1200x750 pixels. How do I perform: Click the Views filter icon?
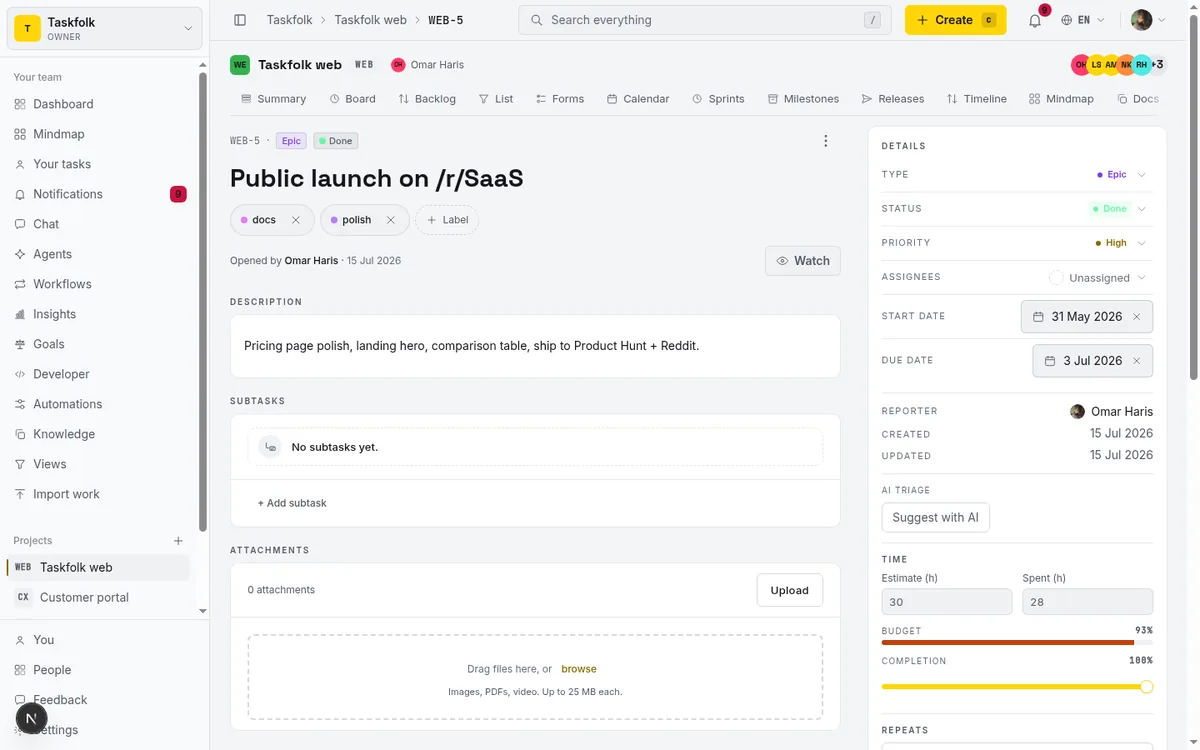pyautogui.click(x=20, y=464)
